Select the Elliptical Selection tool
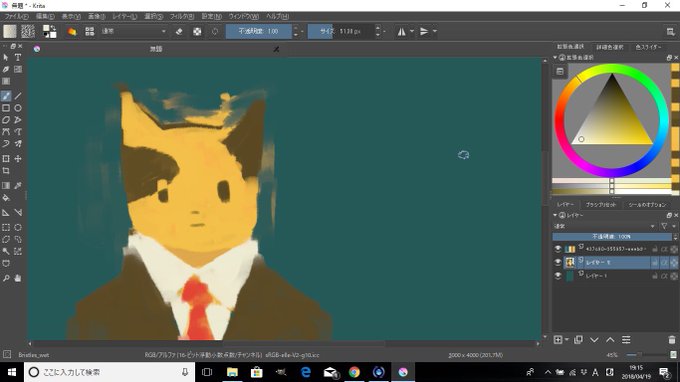This screenshot has width=680, height=382. (18, 227)
